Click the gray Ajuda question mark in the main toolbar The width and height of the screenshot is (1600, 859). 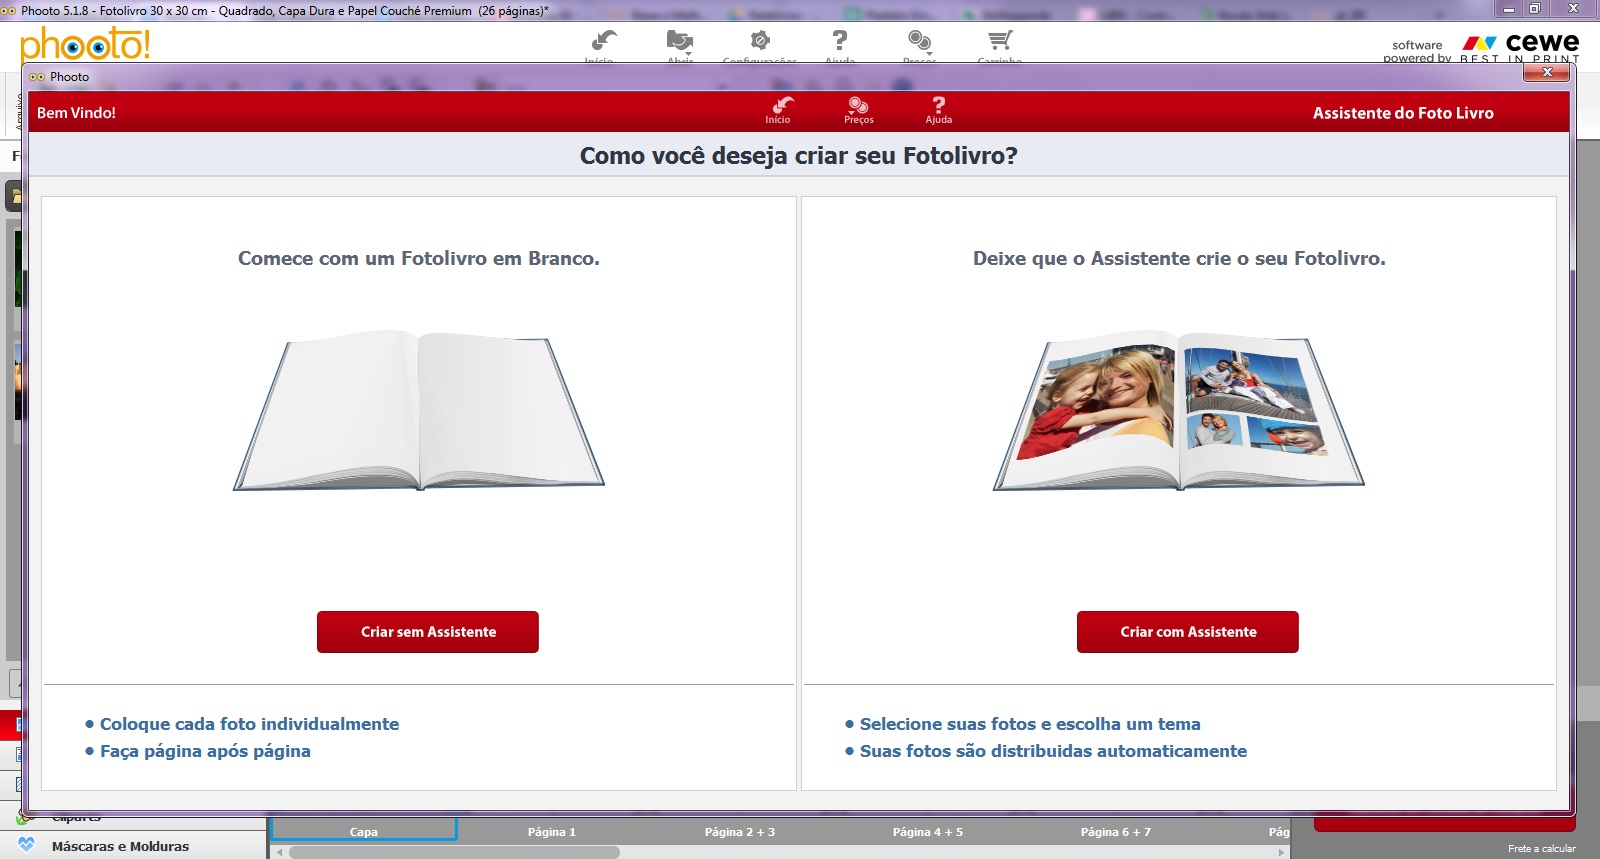tap(840, 42)
